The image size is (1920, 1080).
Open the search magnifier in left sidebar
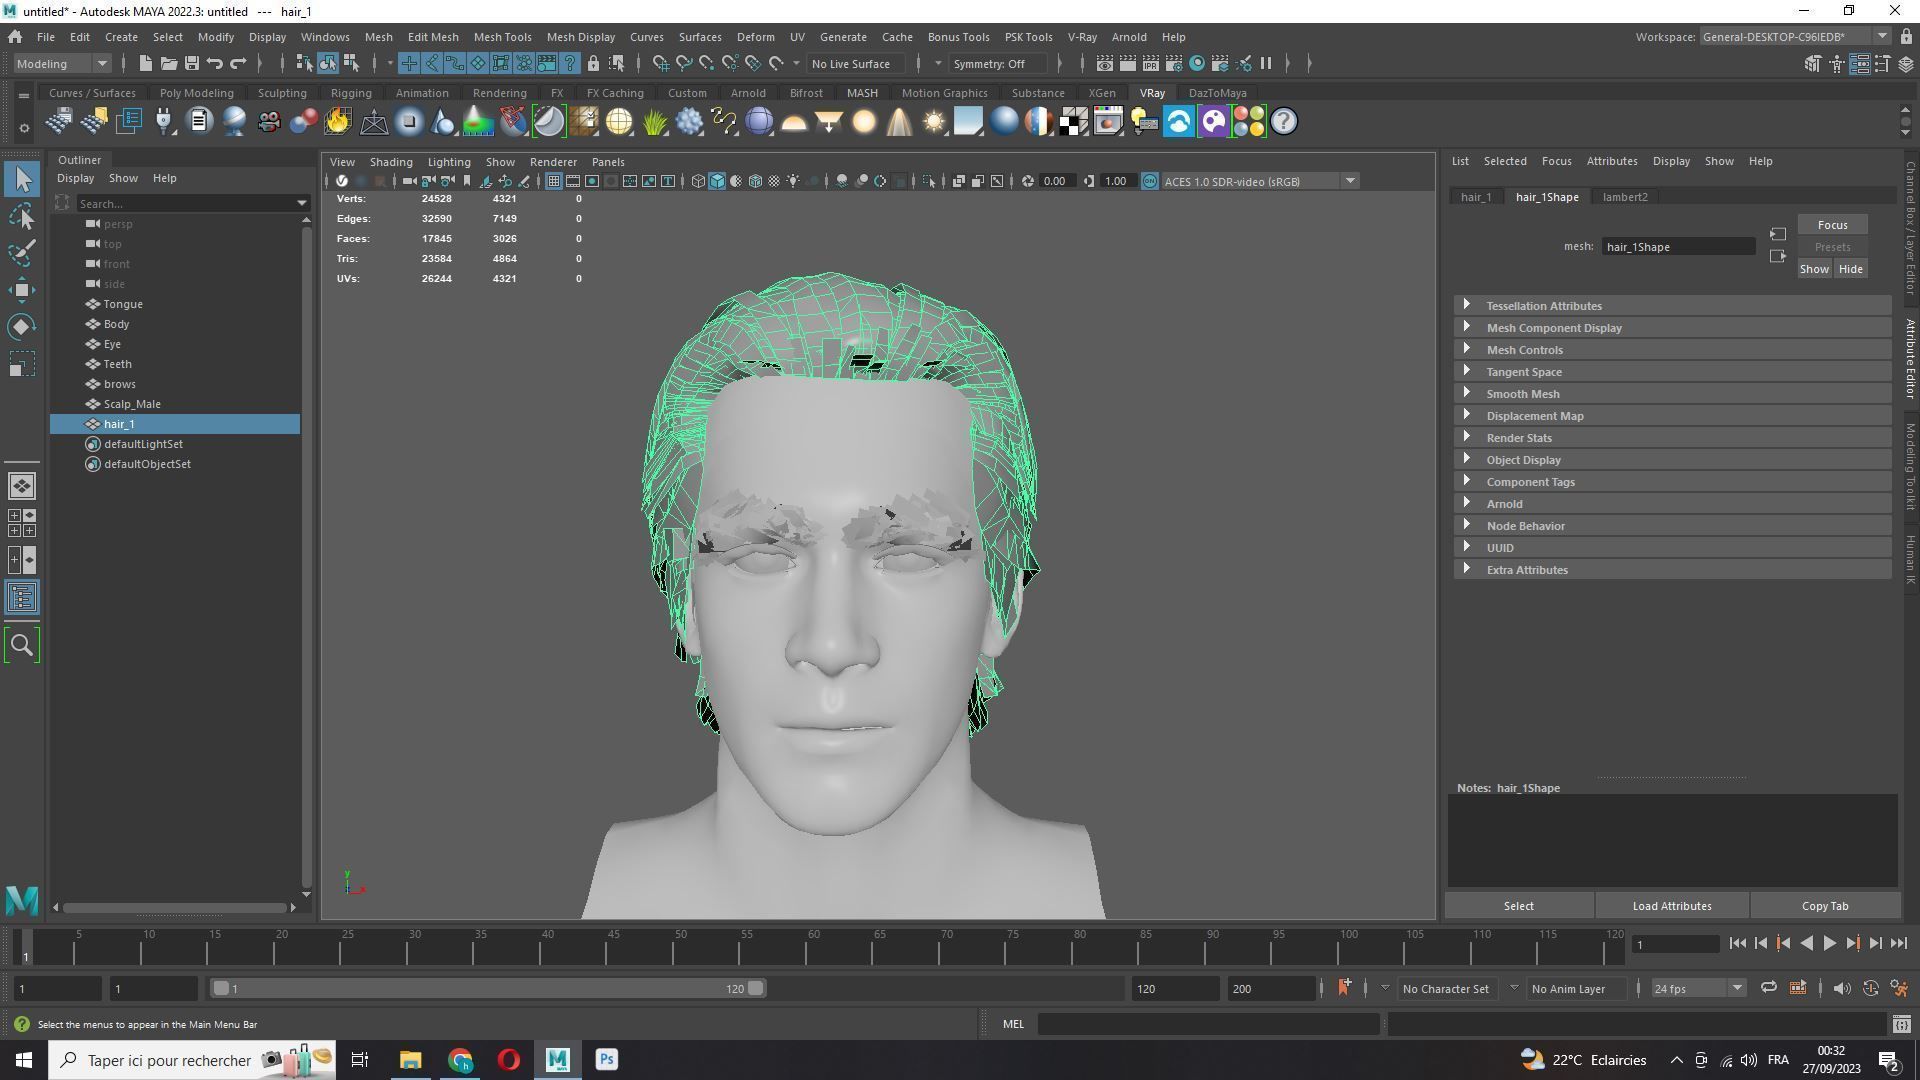(22, 645)
